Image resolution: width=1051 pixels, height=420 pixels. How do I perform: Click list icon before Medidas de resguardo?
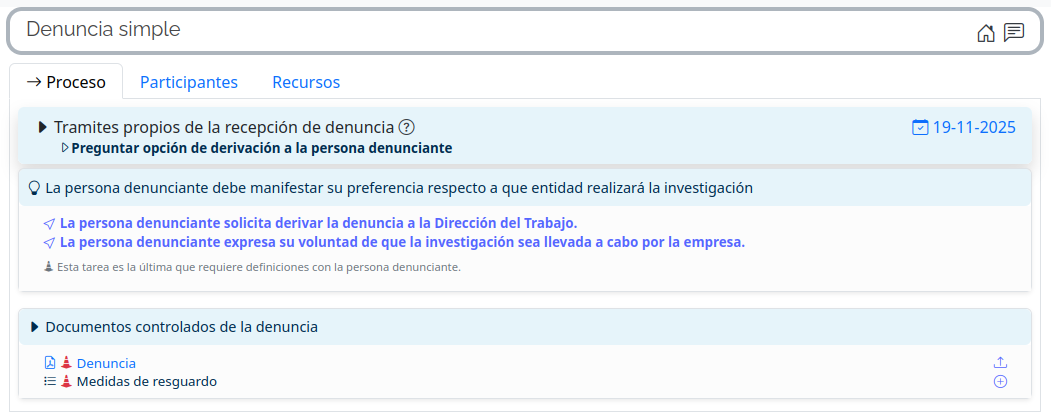[x=50, y=381]
